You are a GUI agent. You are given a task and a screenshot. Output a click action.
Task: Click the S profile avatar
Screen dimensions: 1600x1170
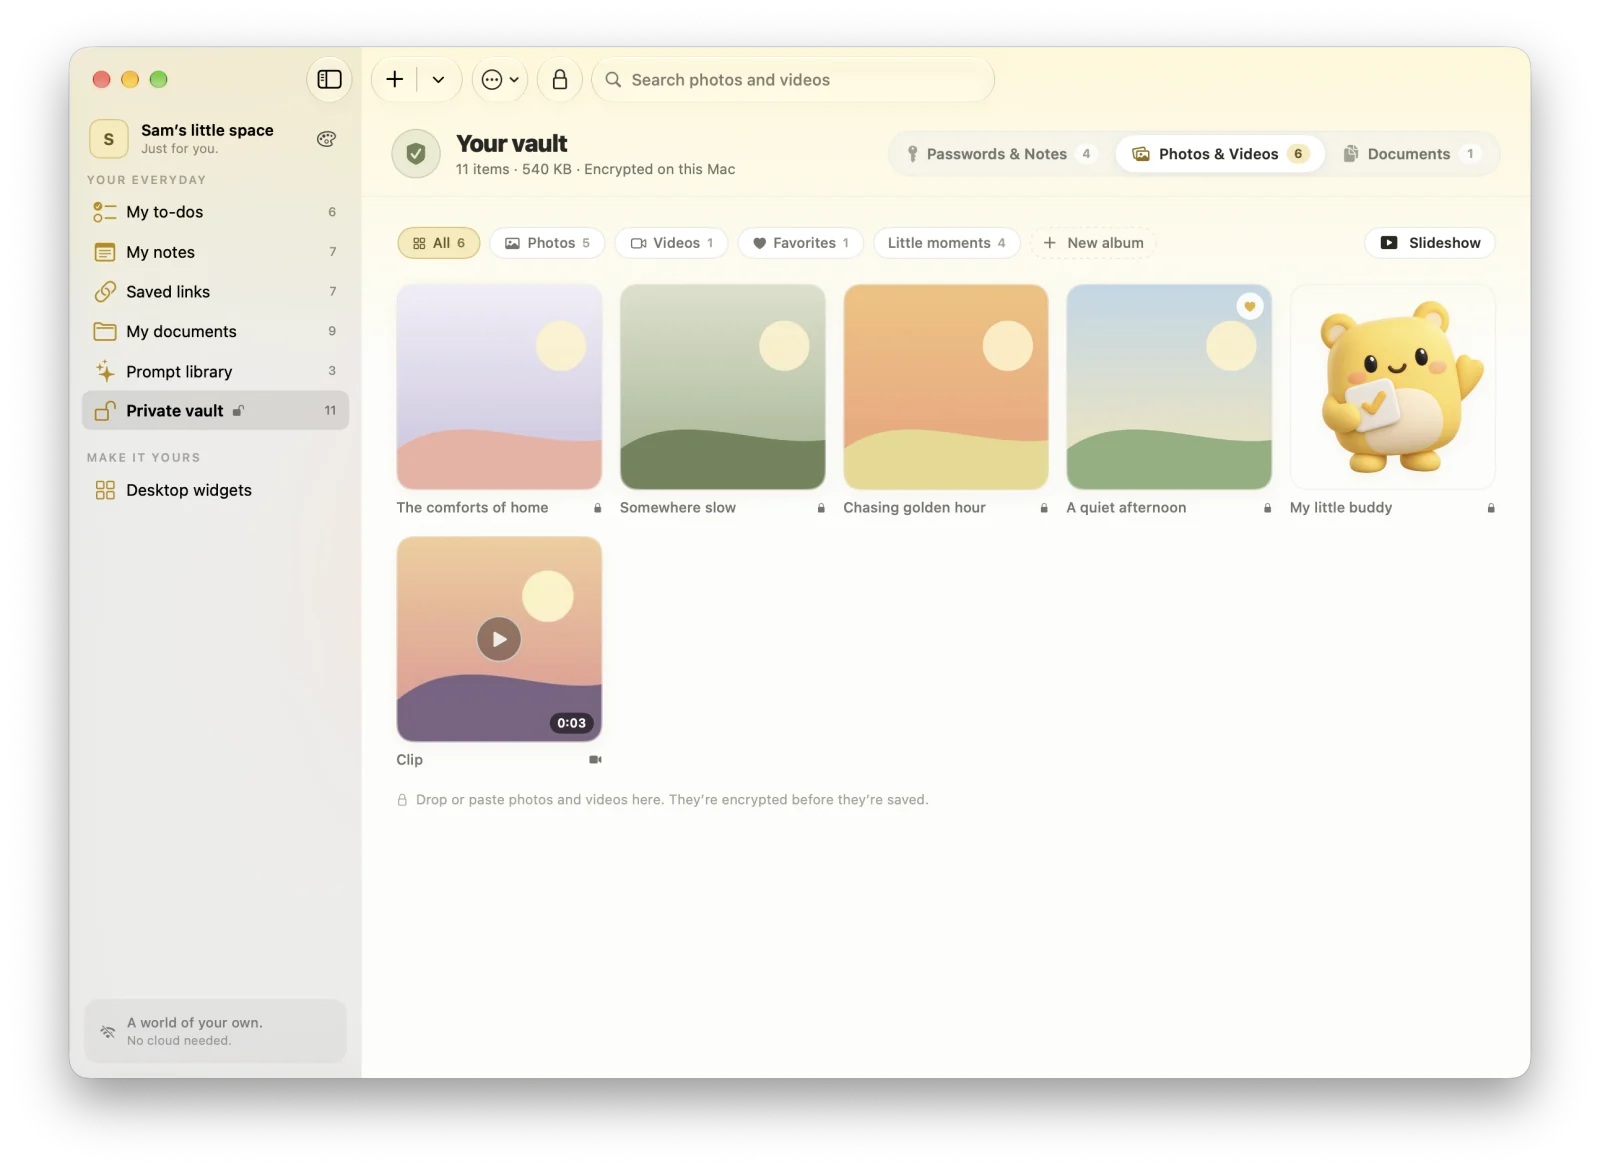pos(109,139)
